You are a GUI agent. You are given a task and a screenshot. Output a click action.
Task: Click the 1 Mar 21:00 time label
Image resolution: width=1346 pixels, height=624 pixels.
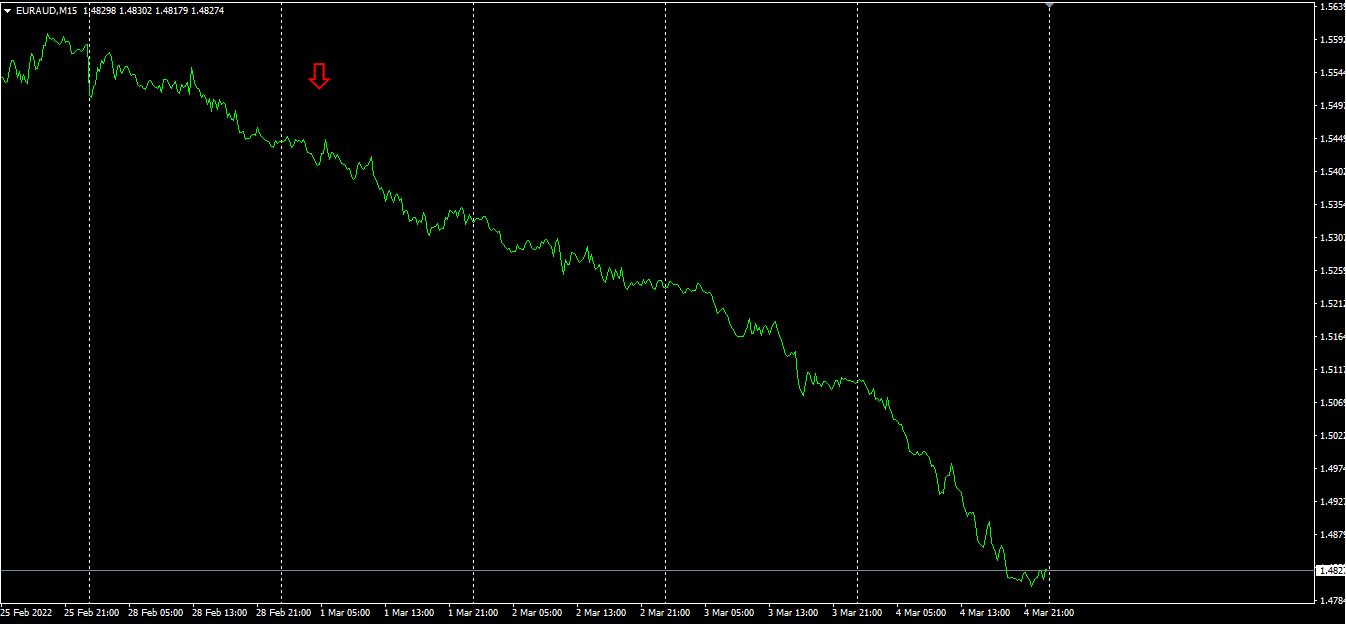pyautogui.click(x=473, y=612)
